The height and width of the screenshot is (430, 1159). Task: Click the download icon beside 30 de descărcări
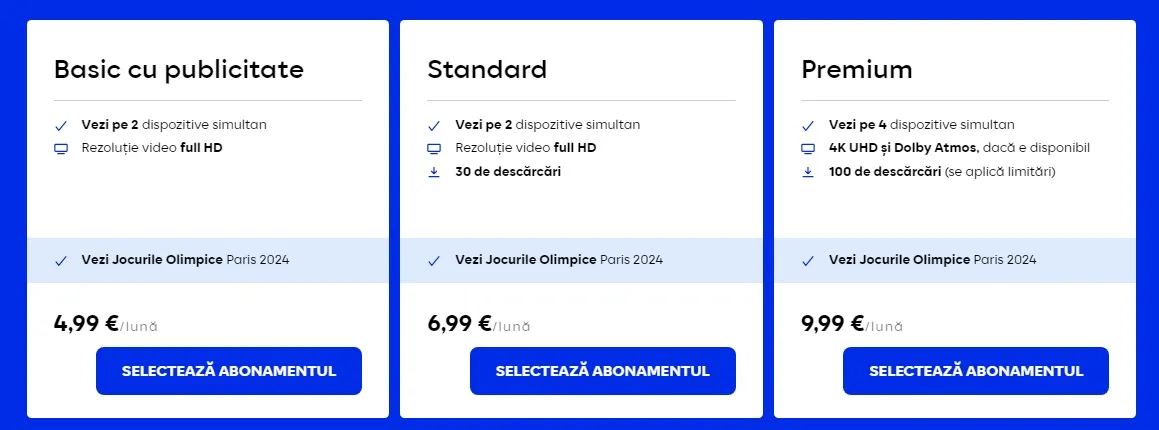[434, 171]
